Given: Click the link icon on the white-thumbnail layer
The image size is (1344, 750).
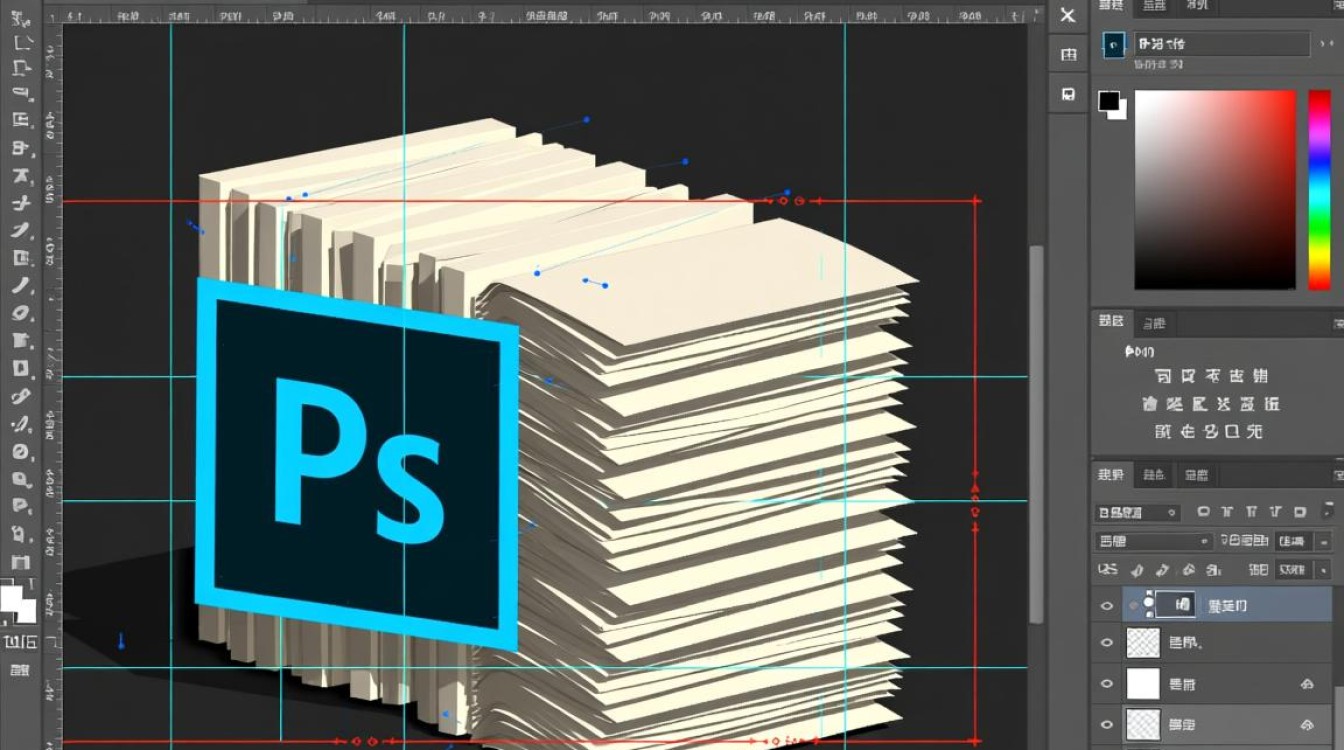Looking at the screenshot, I should click(1306, 684).
